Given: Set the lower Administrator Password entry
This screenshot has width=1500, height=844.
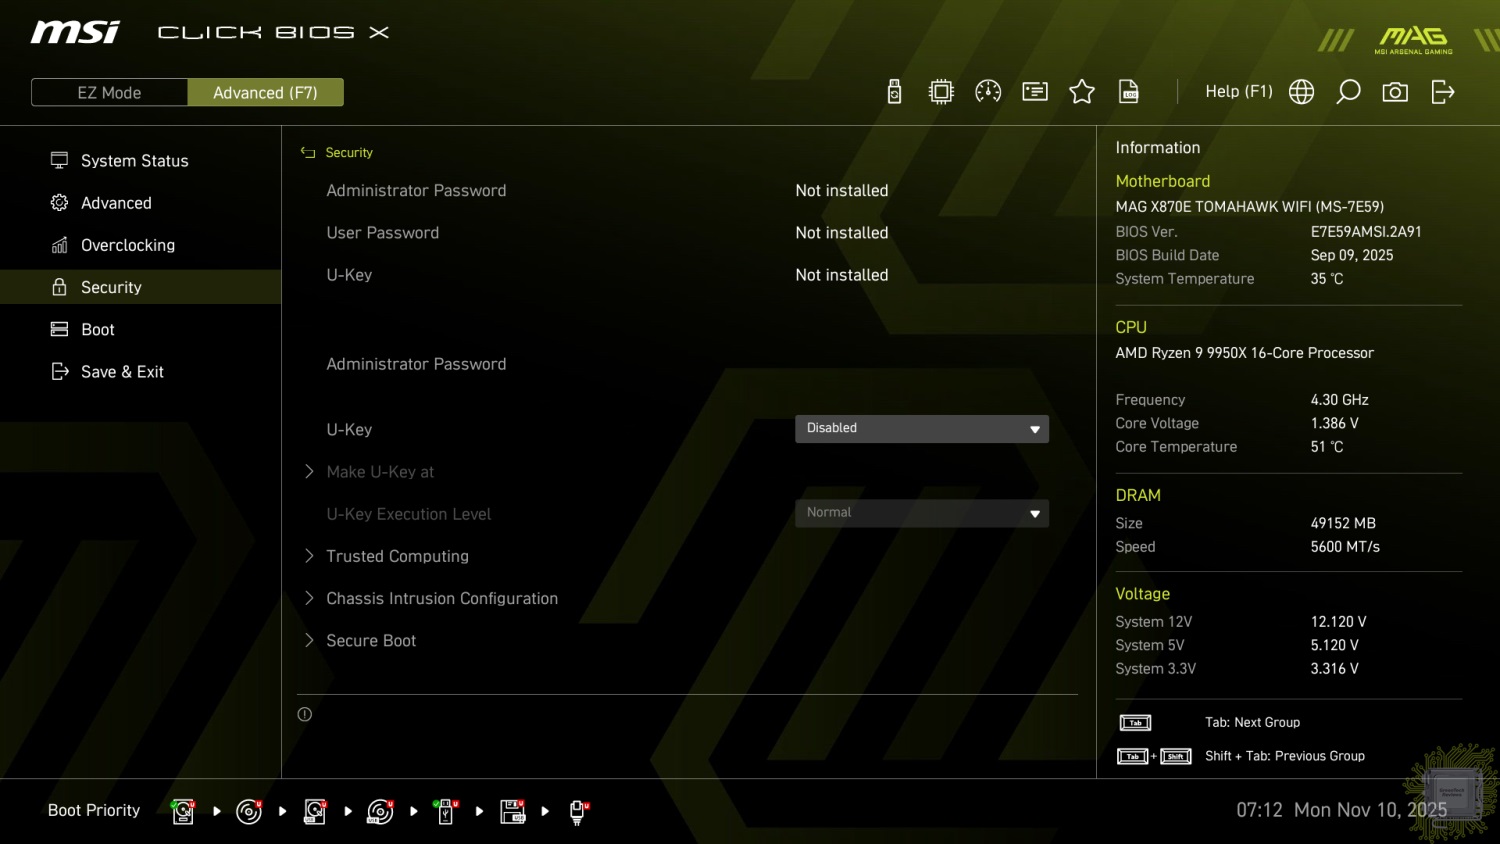Looking at the screenshot, I should click(416, 364).
